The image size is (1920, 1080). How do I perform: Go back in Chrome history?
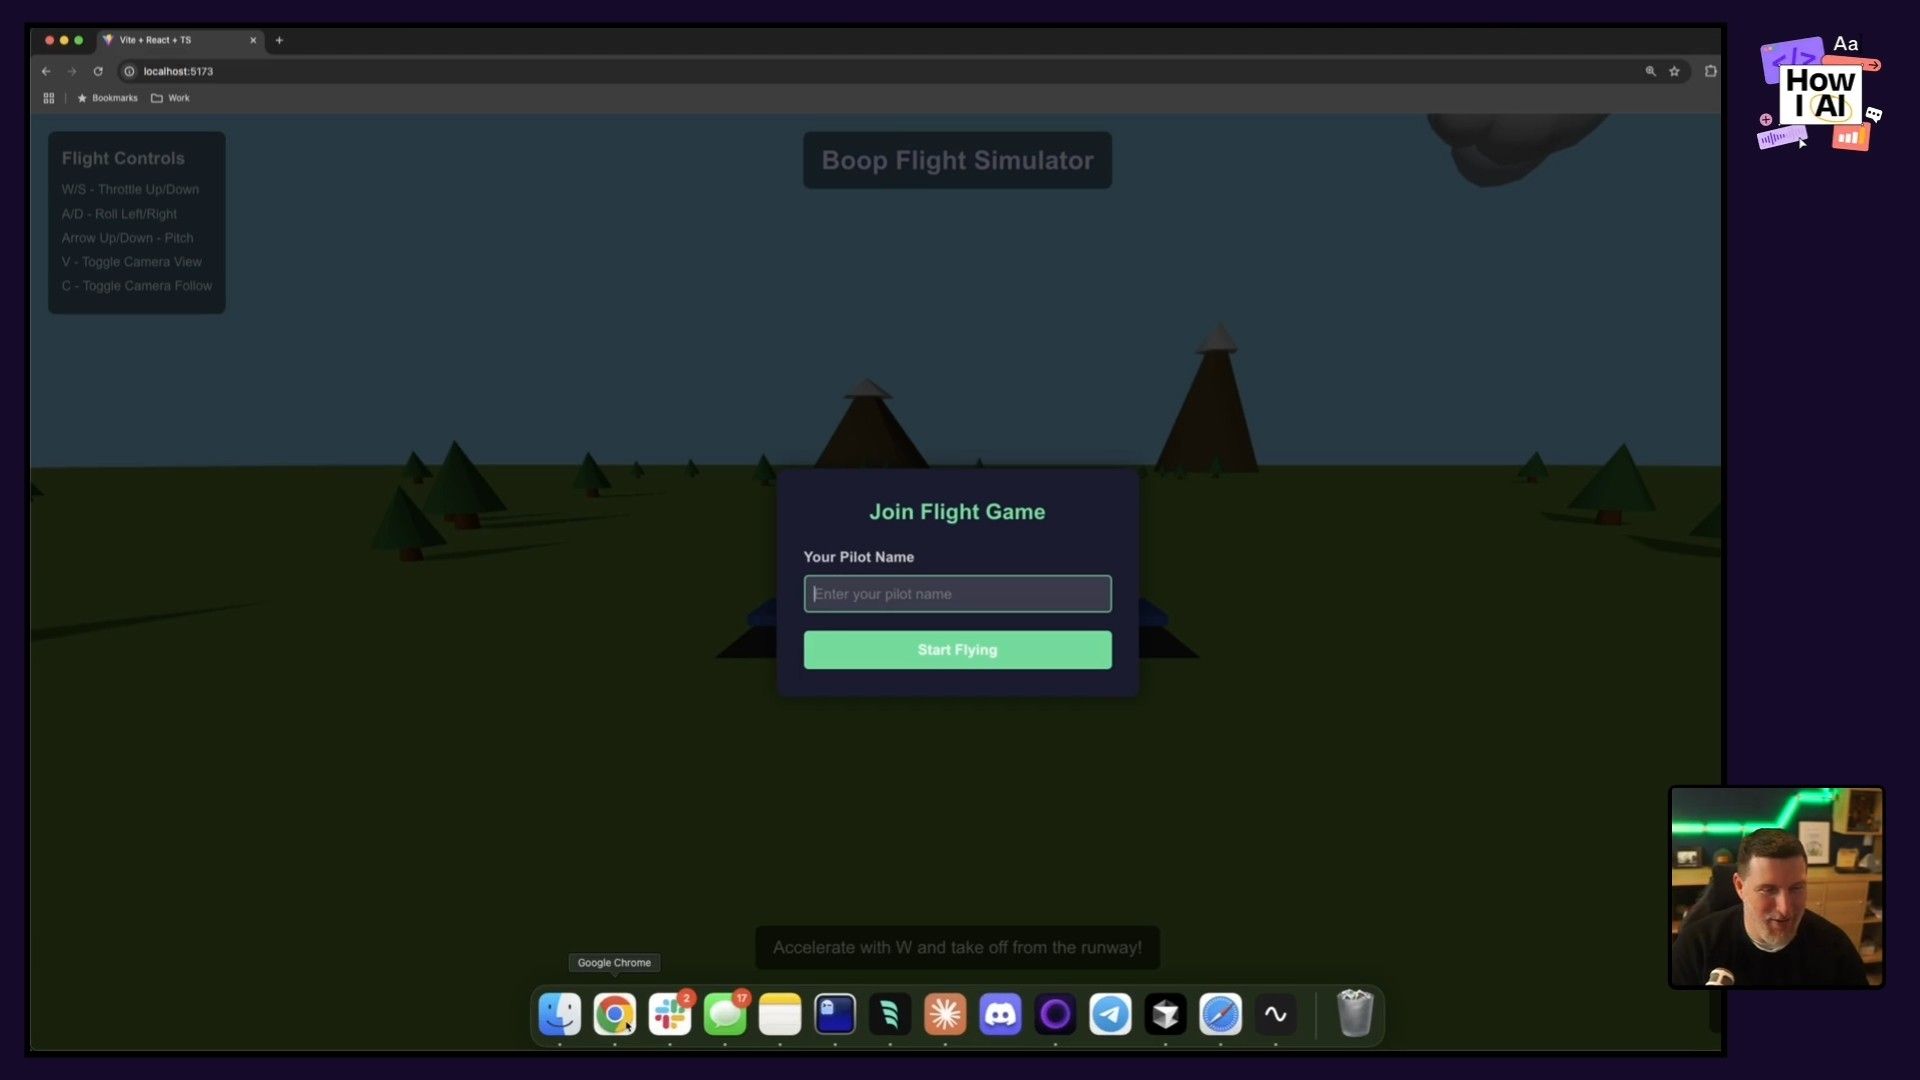pyautogui.click(x=46, y=71)
